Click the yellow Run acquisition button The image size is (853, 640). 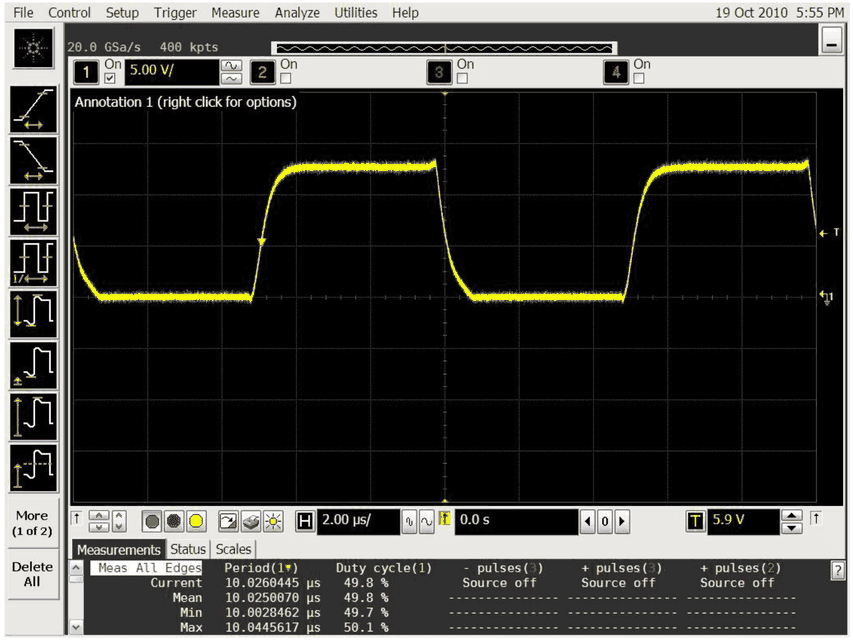(196, 521)
